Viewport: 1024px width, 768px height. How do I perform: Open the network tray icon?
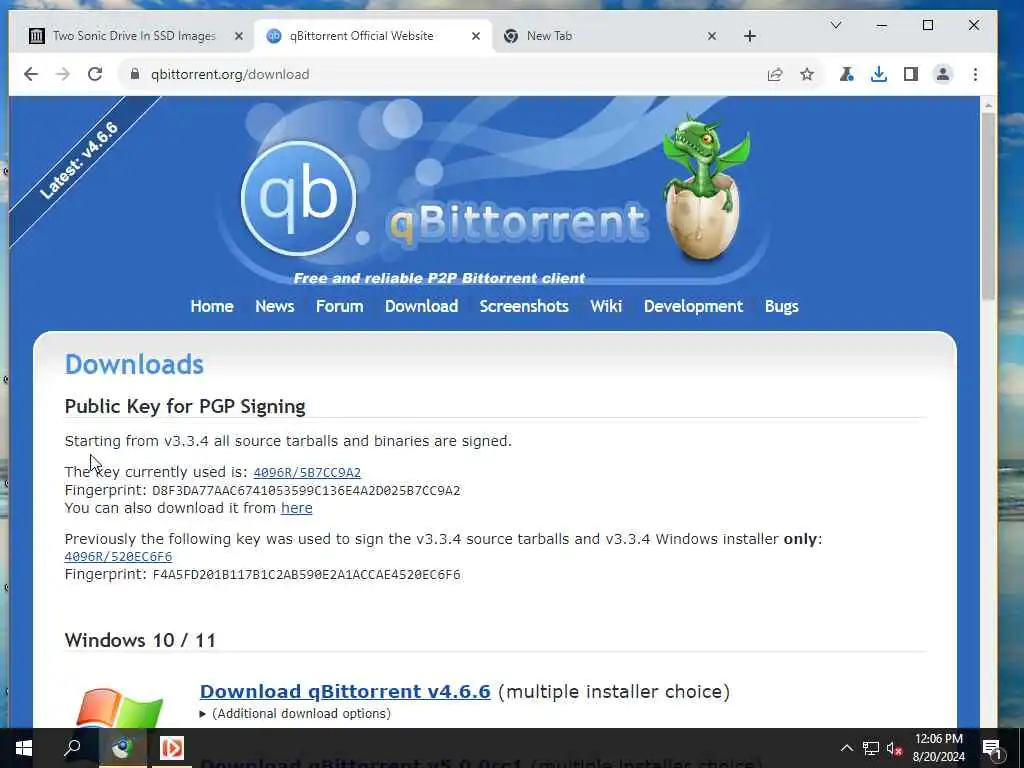tap(871, 748)
